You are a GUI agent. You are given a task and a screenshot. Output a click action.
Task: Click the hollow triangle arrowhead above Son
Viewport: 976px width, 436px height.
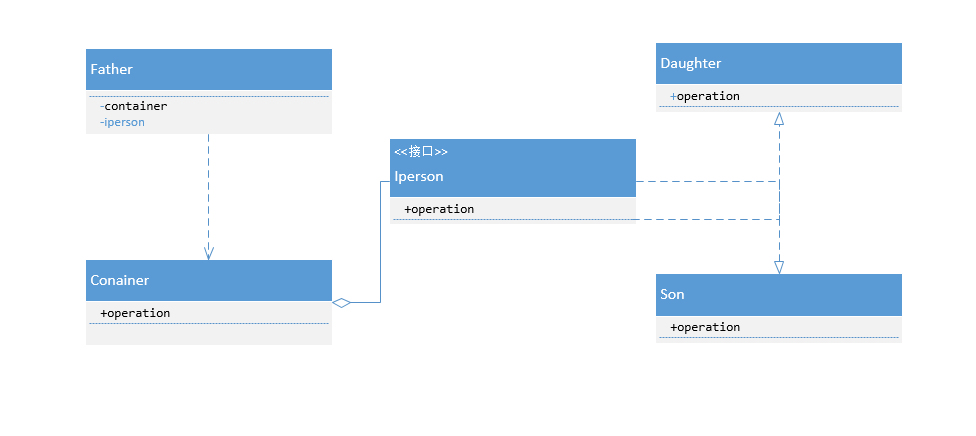[x=779, y=267]
